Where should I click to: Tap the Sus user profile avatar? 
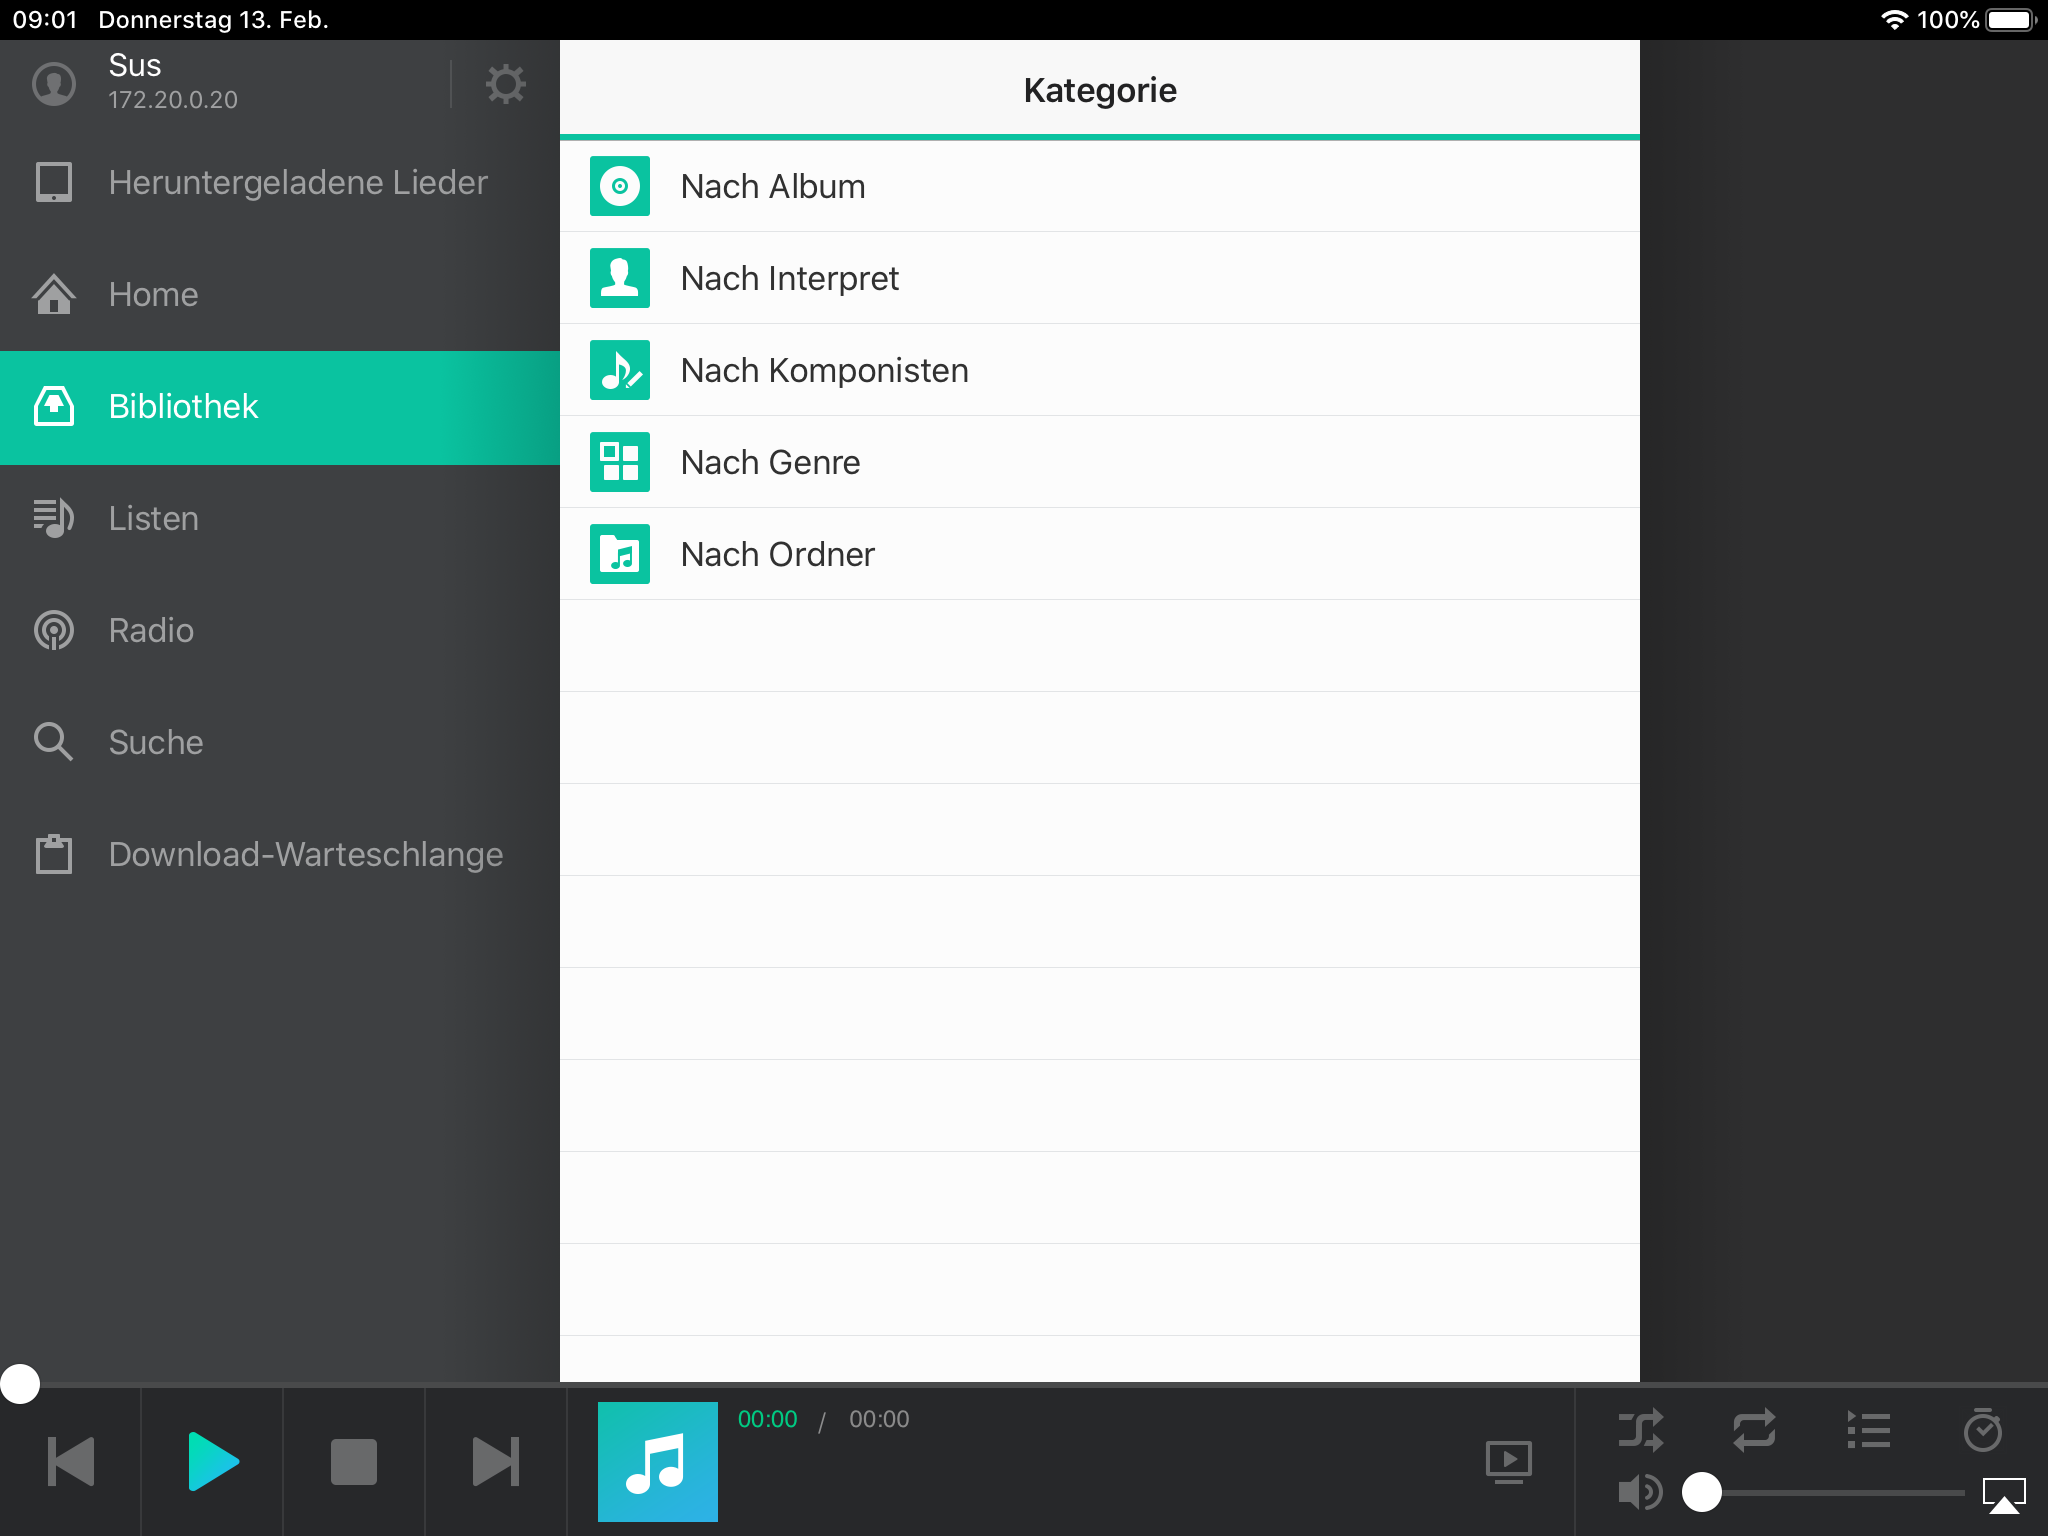coord(54,84)
